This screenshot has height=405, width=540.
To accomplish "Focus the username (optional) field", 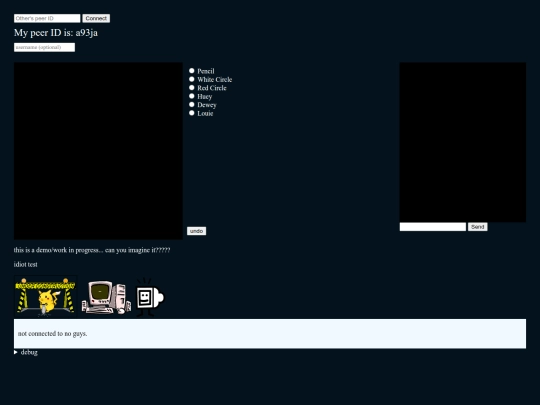I will (x=44, y=47).
